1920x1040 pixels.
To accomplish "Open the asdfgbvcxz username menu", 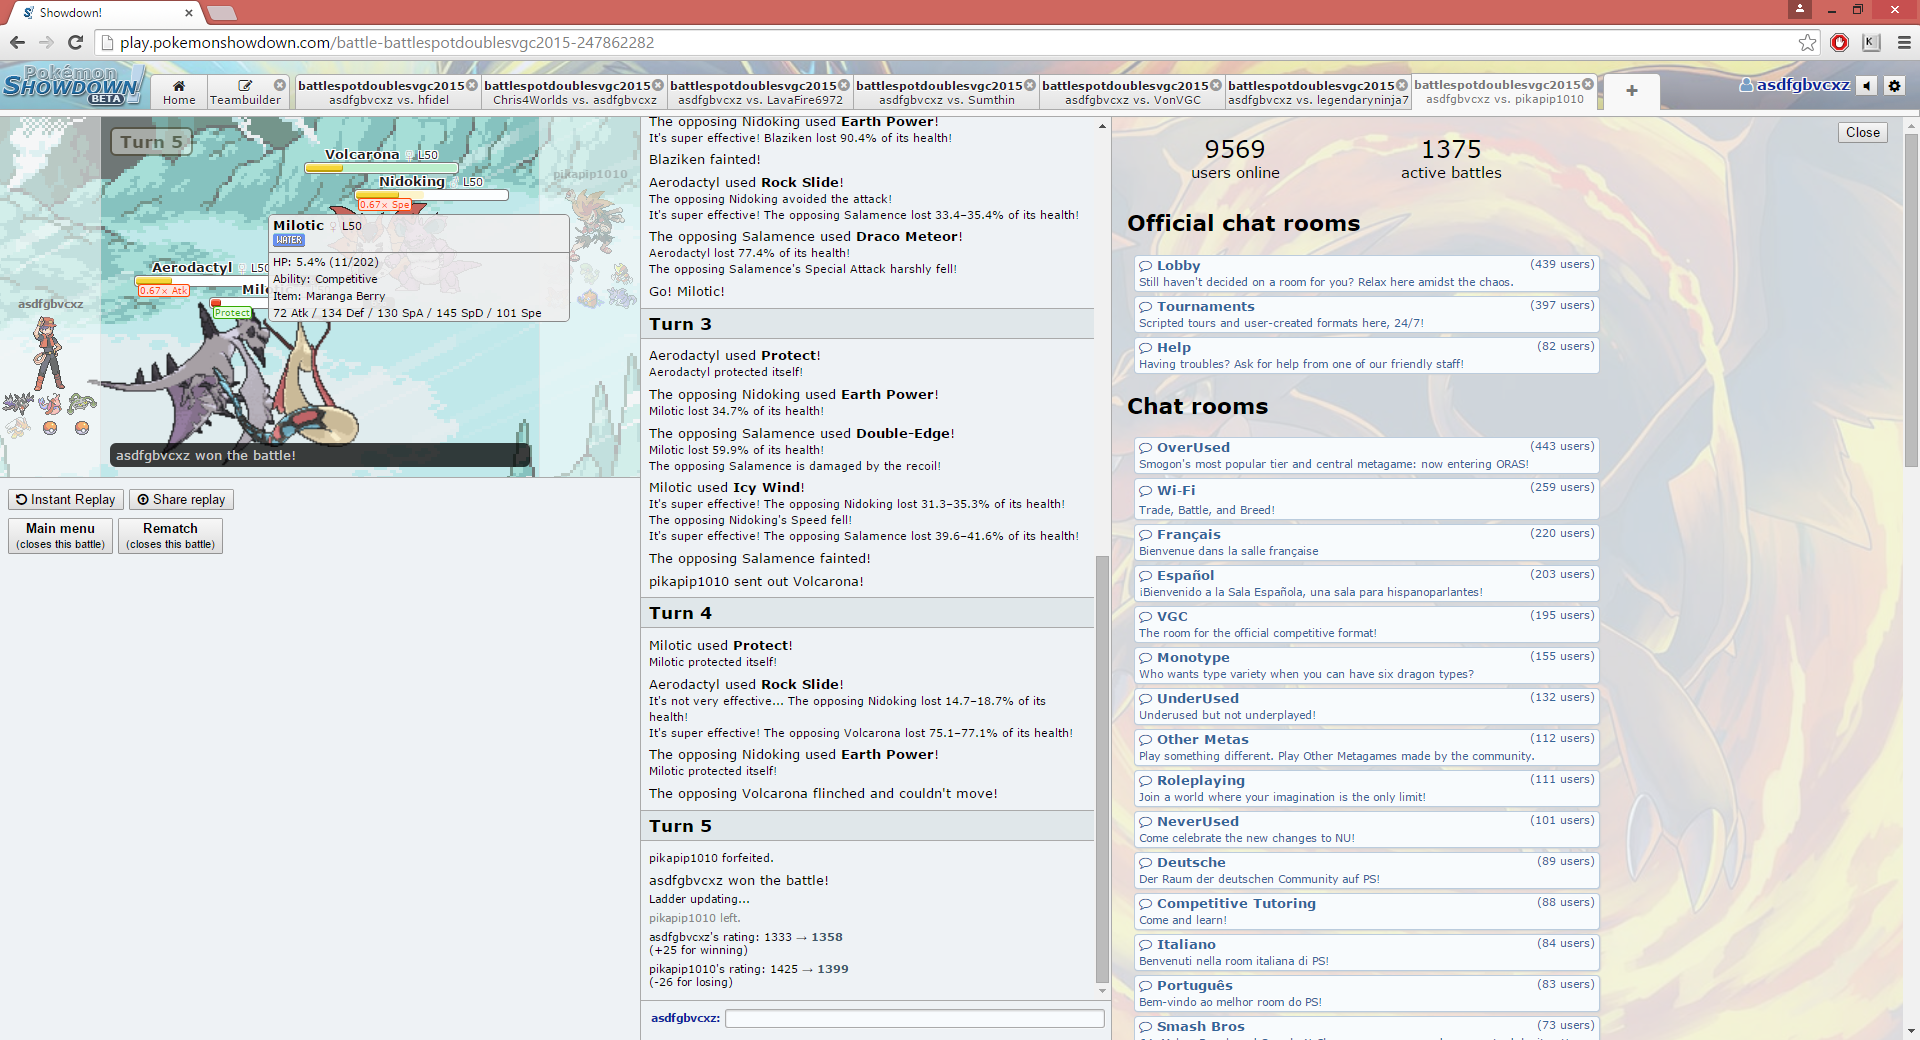I will (1795, 85).
